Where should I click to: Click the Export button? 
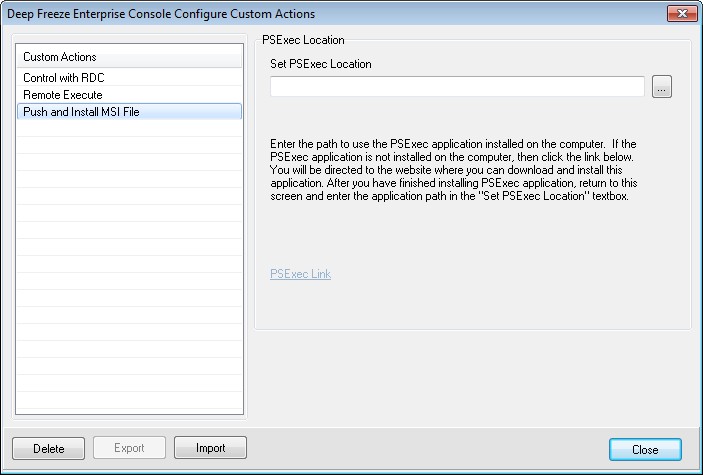tap(130, 448)
